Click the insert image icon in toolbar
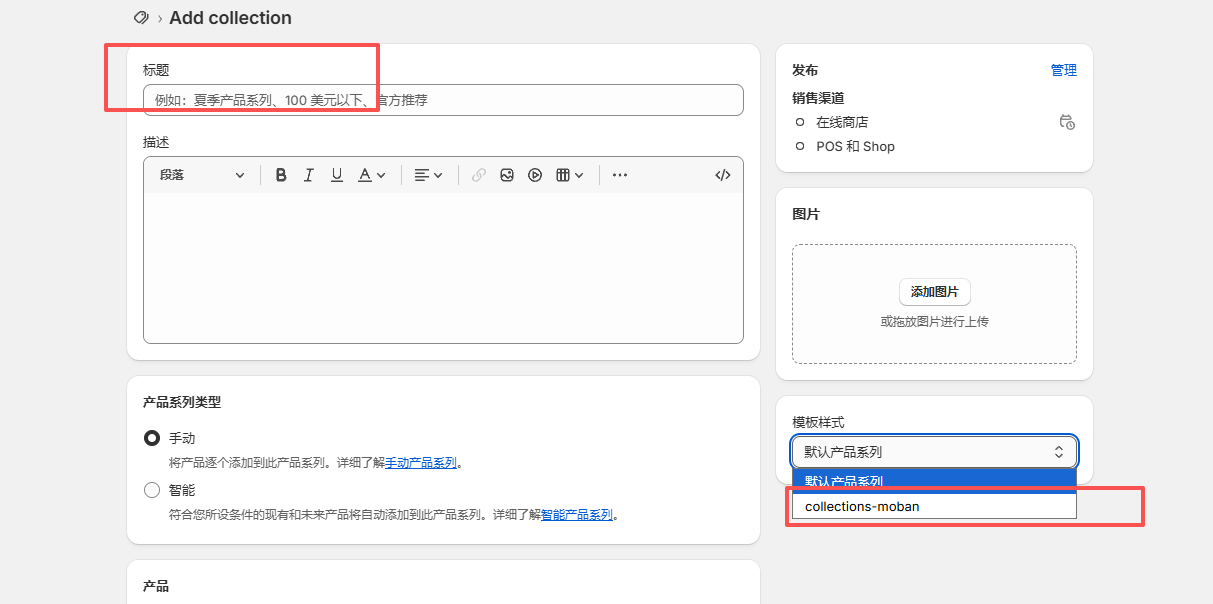Viewport: 1213px width, 604px height. [507, 175]
